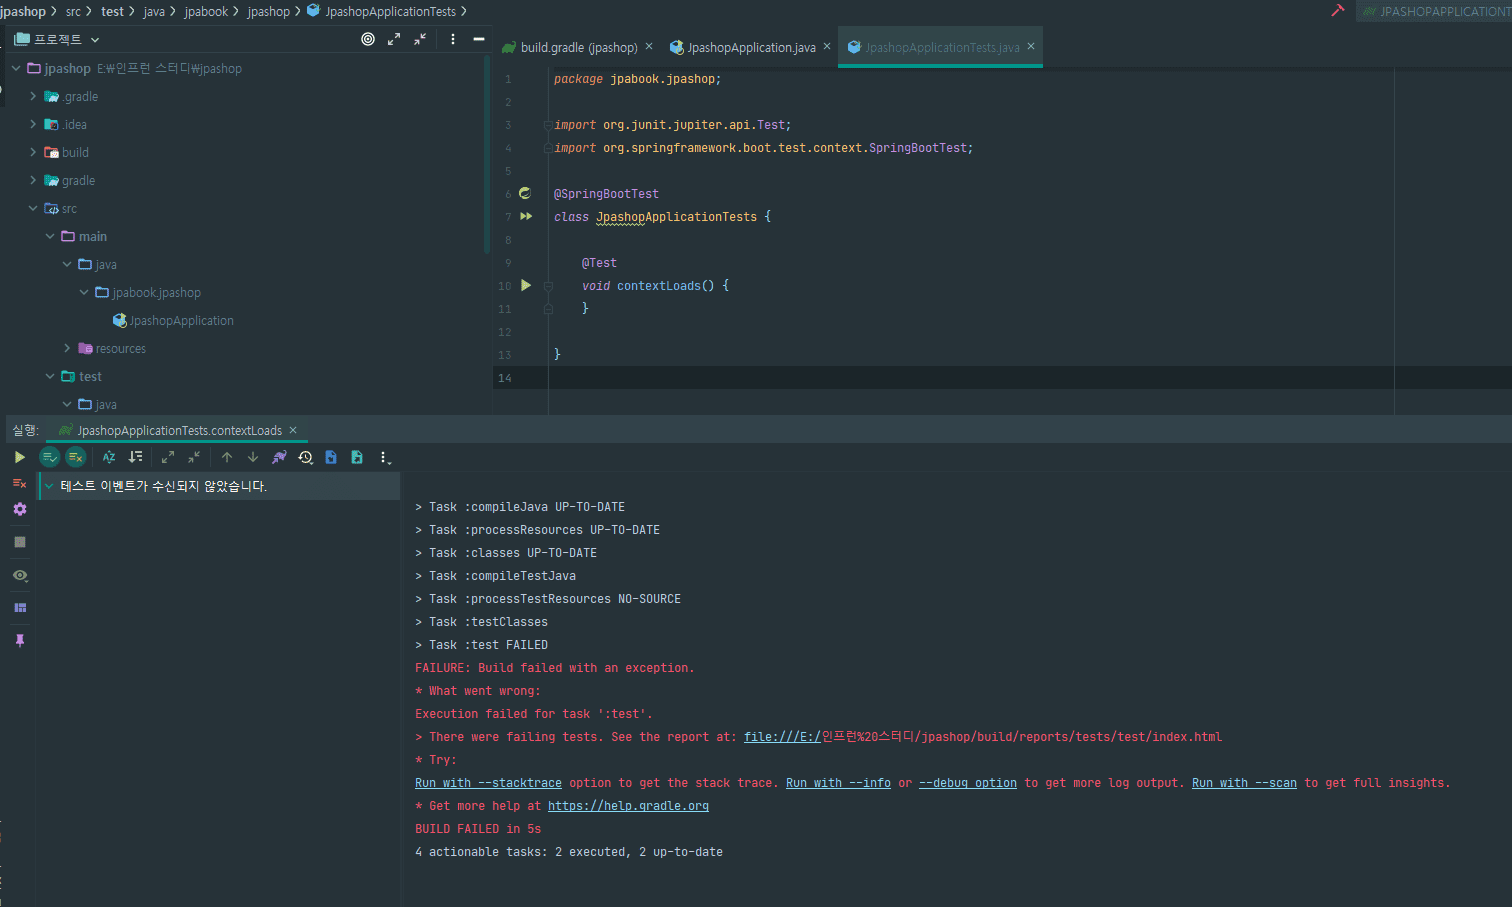
Task: Close JpashopApplicationTests.contextLoads run tab
Action: [293, 430]
